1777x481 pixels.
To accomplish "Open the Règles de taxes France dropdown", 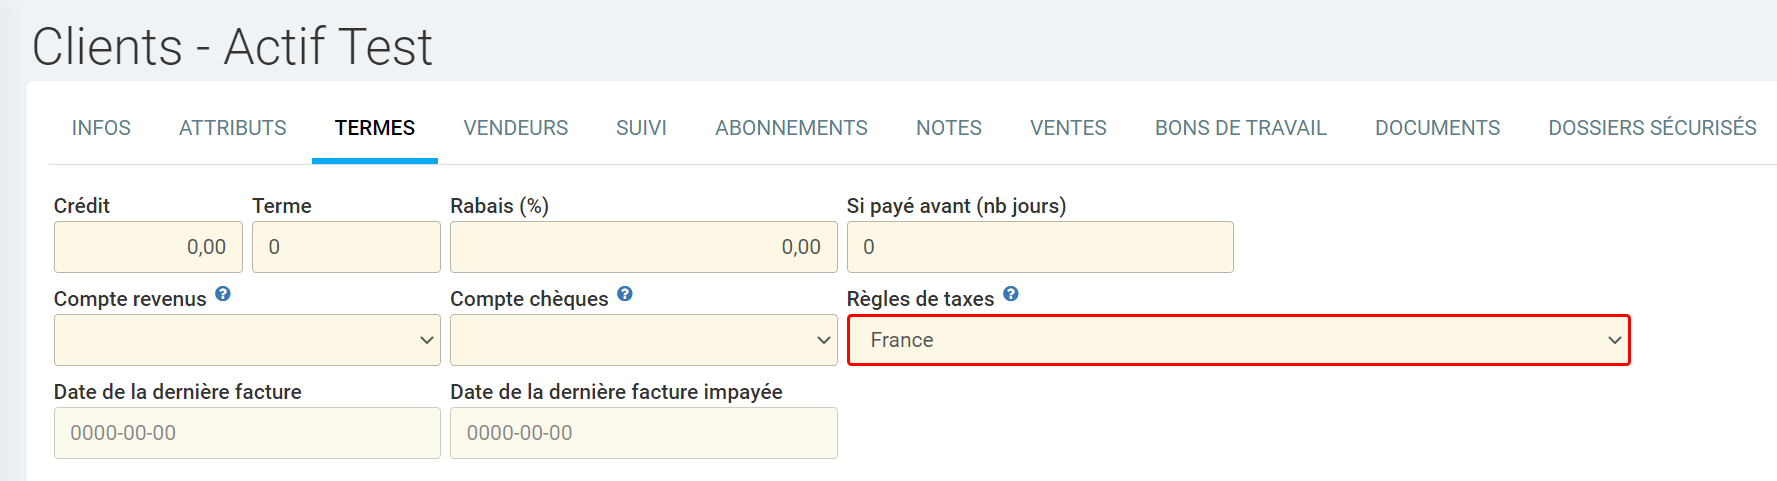I will (x=1238, y=340).
